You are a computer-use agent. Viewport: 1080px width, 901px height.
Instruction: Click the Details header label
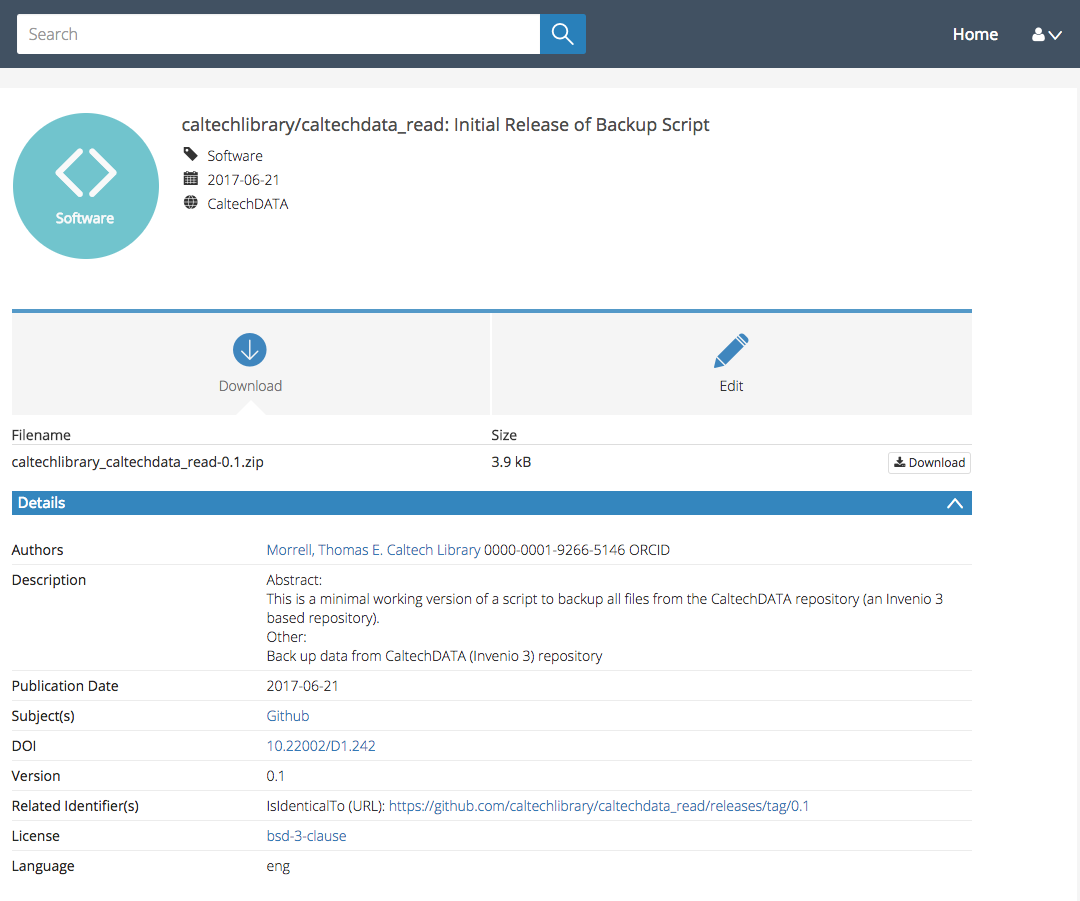point(41,503)
